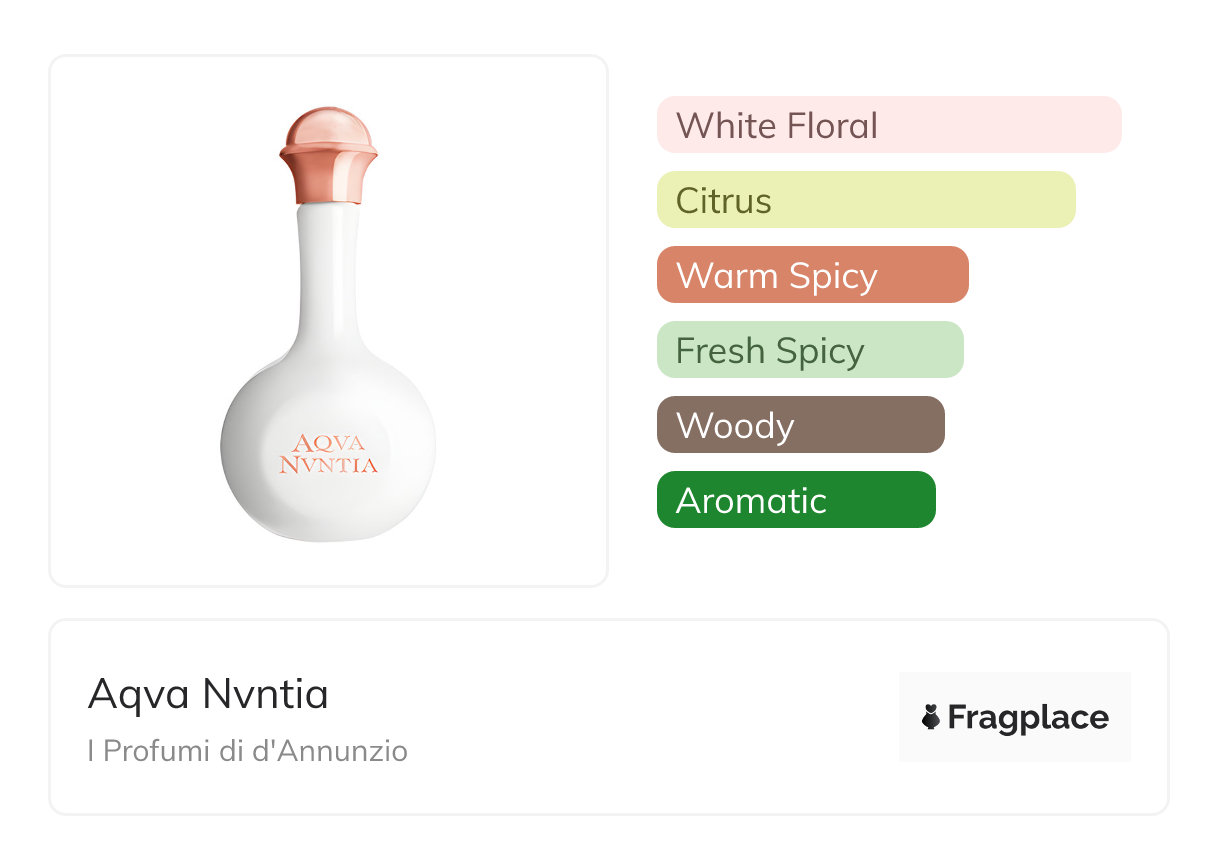Click the Fragplace wordmark text

(x=1028, y=717)
